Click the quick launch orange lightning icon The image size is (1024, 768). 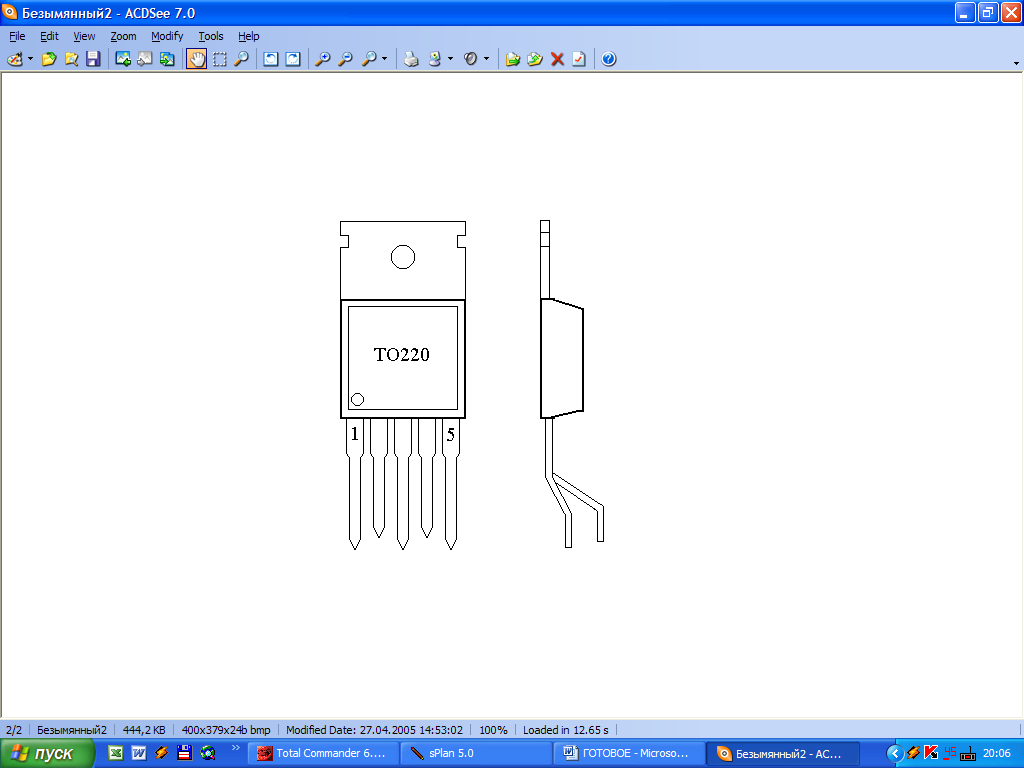(161, 753)
